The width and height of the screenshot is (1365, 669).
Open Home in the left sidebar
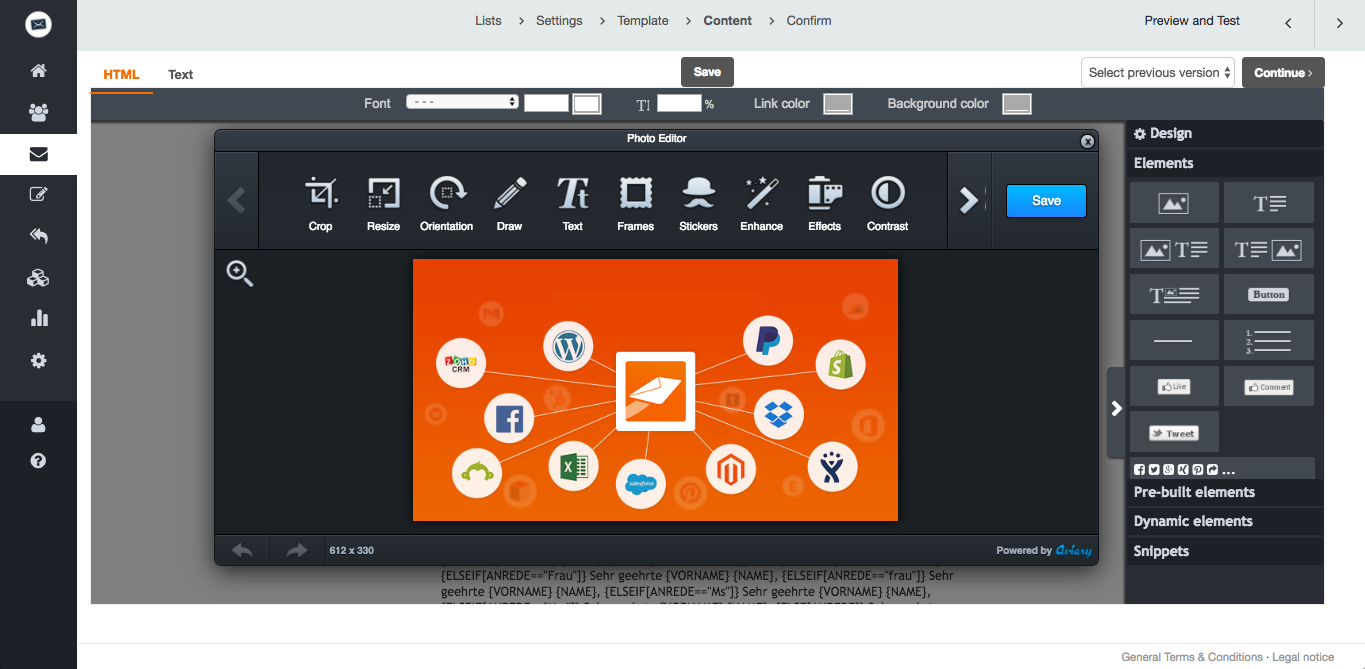point(38,71)
